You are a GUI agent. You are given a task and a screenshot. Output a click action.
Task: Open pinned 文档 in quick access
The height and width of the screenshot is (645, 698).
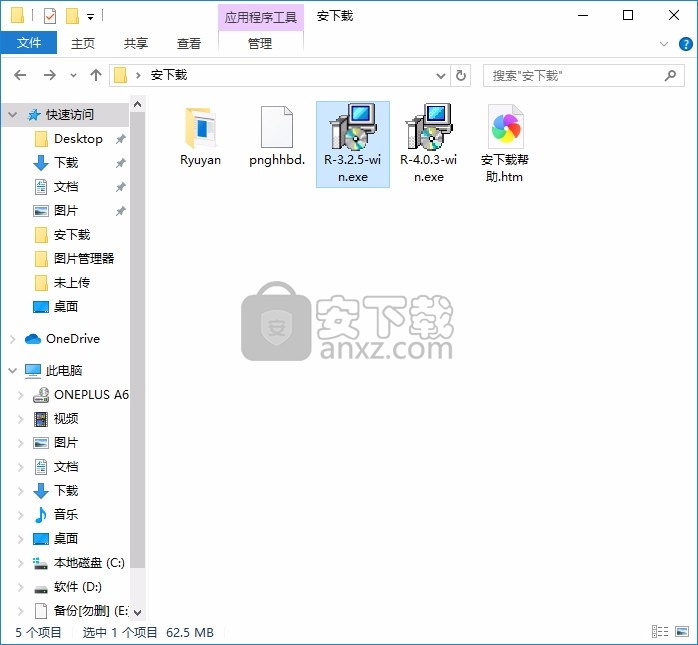pos(68,187)
